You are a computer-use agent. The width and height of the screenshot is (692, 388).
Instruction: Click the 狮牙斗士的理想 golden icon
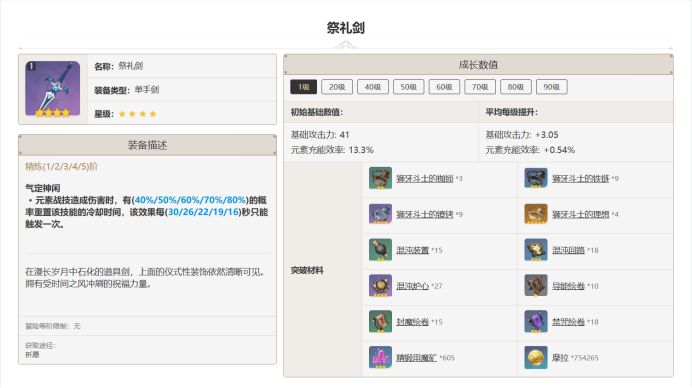coord(536,214)
